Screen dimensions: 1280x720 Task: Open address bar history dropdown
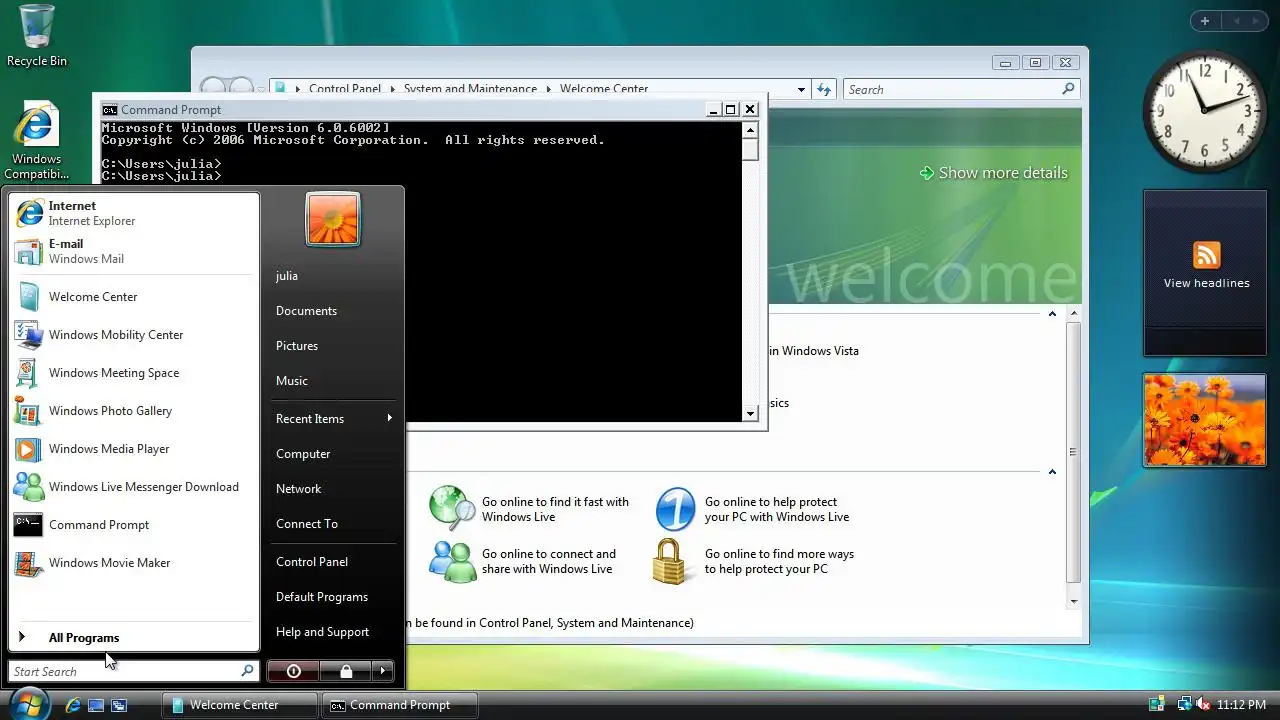801,89
